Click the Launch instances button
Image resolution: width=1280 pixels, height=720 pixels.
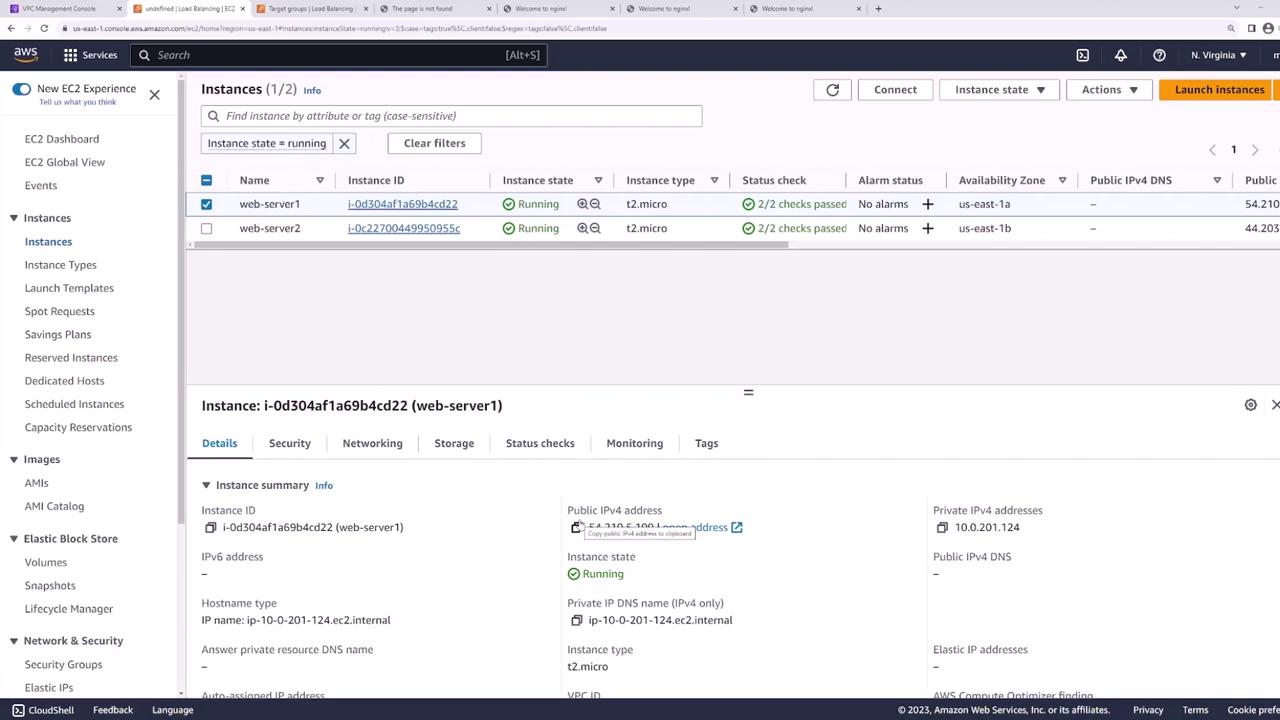click(1219, 90)
